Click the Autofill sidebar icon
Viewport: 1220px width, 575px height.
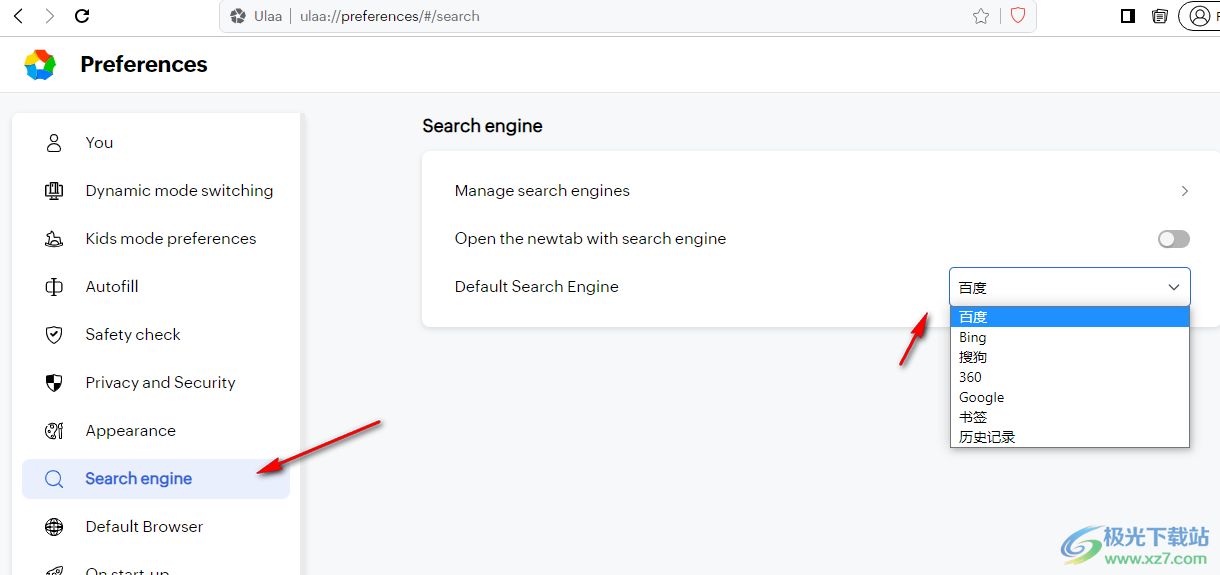coord(54,286)
